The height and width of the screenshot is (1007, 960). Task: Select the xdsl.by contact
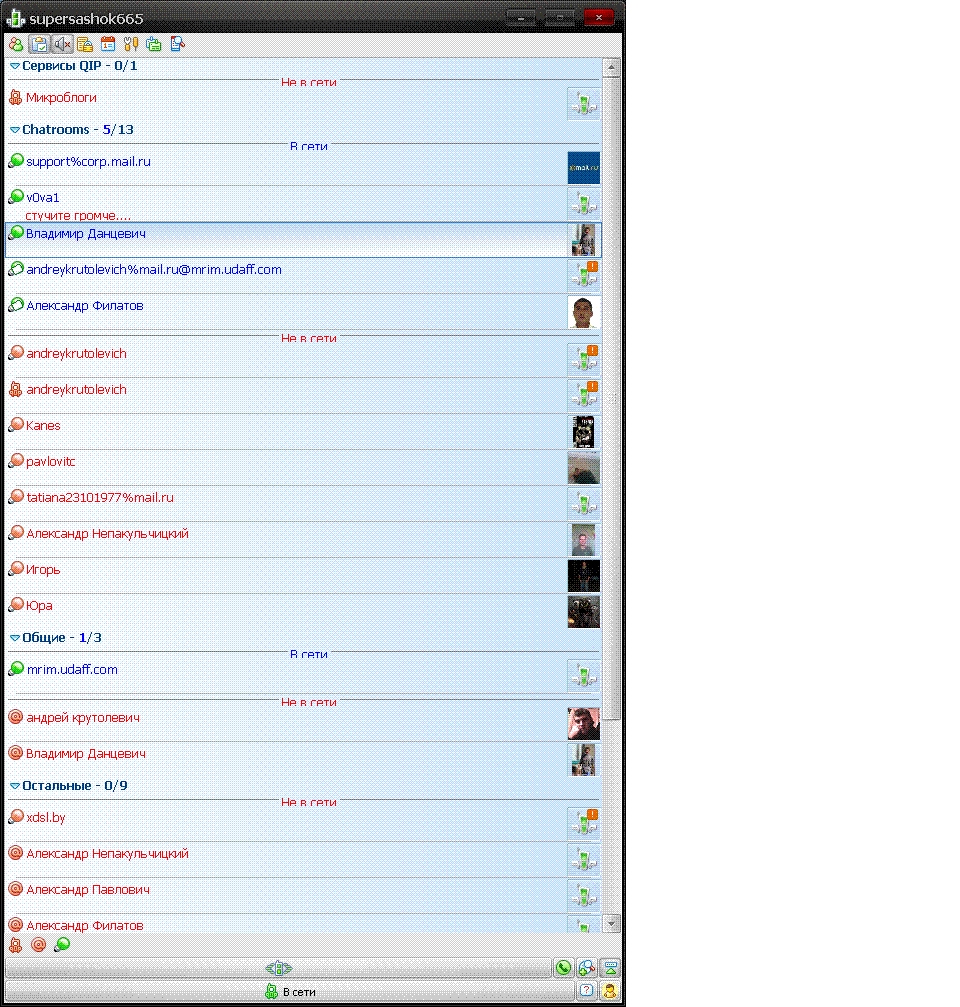(303, 823)
